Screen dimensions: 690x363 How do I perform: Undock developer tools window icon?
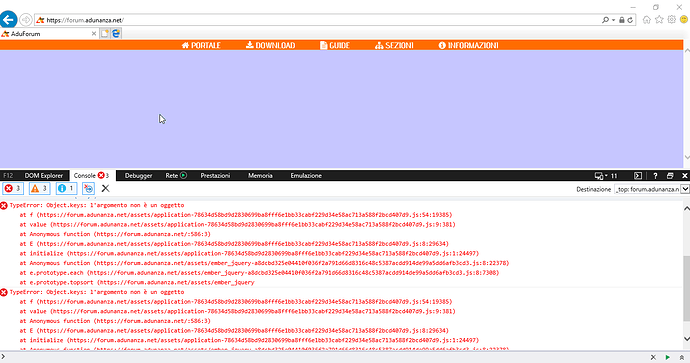click(670, 176)
